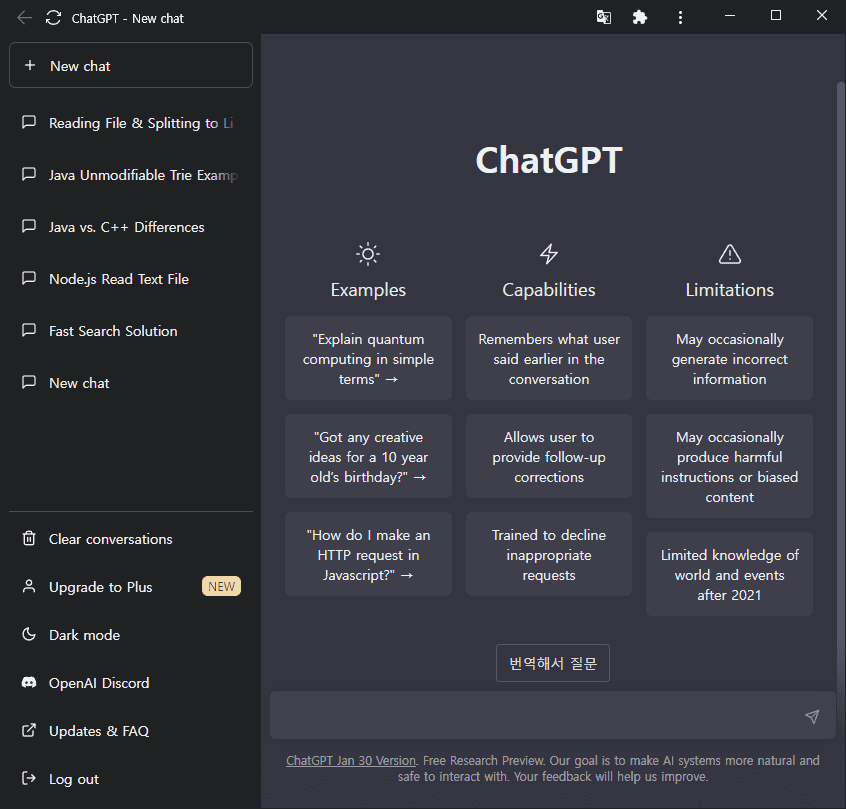846x809 pixels.
Task: Select Upgrade to Plus
Action: pyautogui.click(x=131, y=587)
